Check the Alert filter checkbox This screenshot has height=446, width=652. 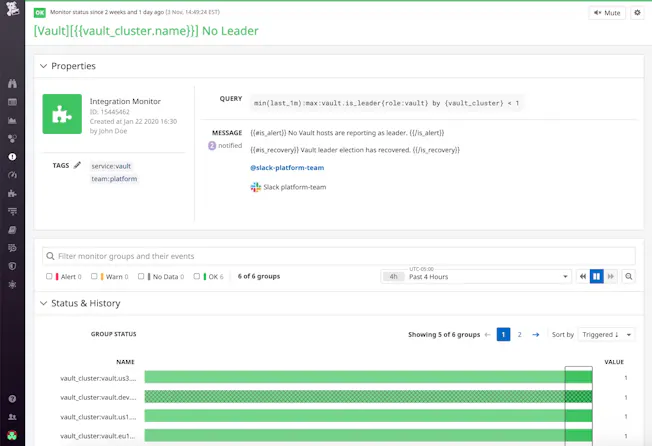coord(49,276)
